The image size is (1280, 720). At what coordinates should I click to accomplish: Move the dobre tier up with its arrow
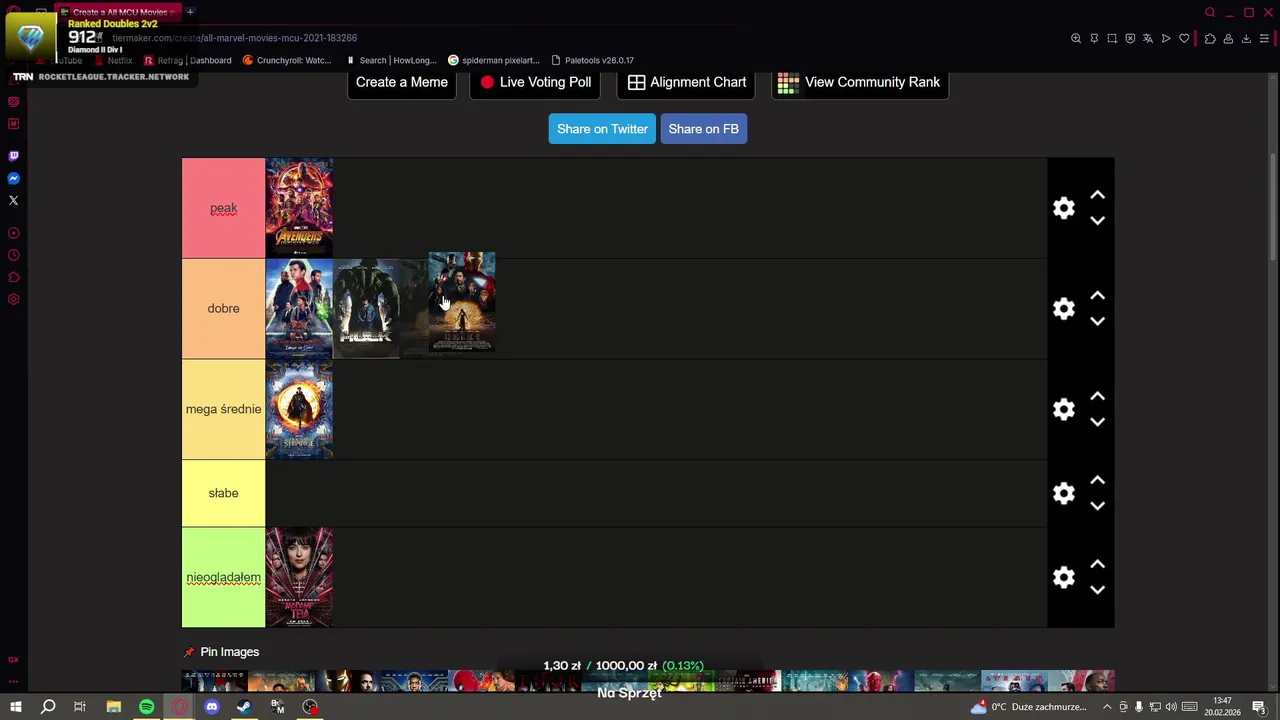point(1097,296)
